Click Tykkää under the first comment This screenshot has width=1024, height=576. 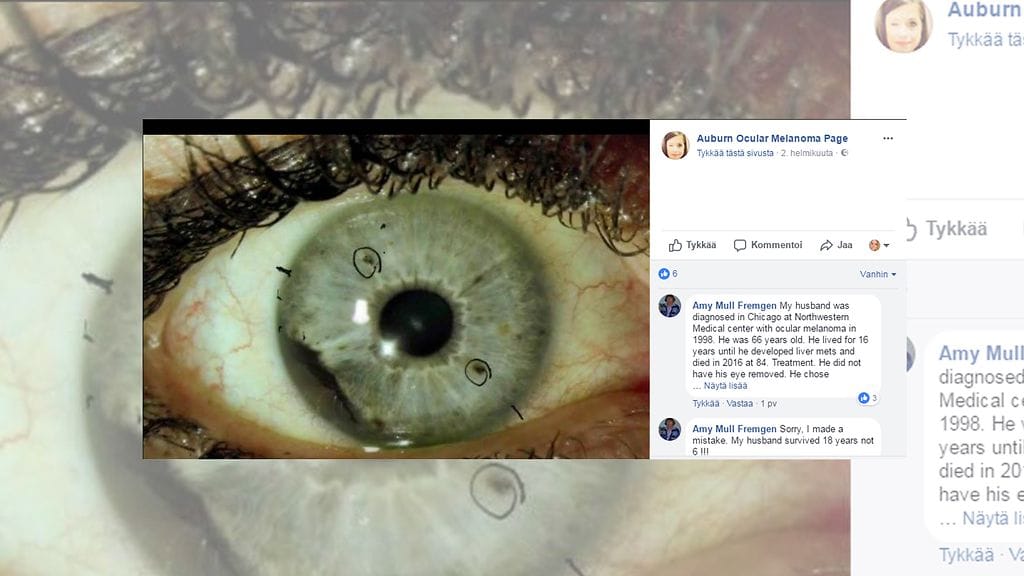coord(705,404)
